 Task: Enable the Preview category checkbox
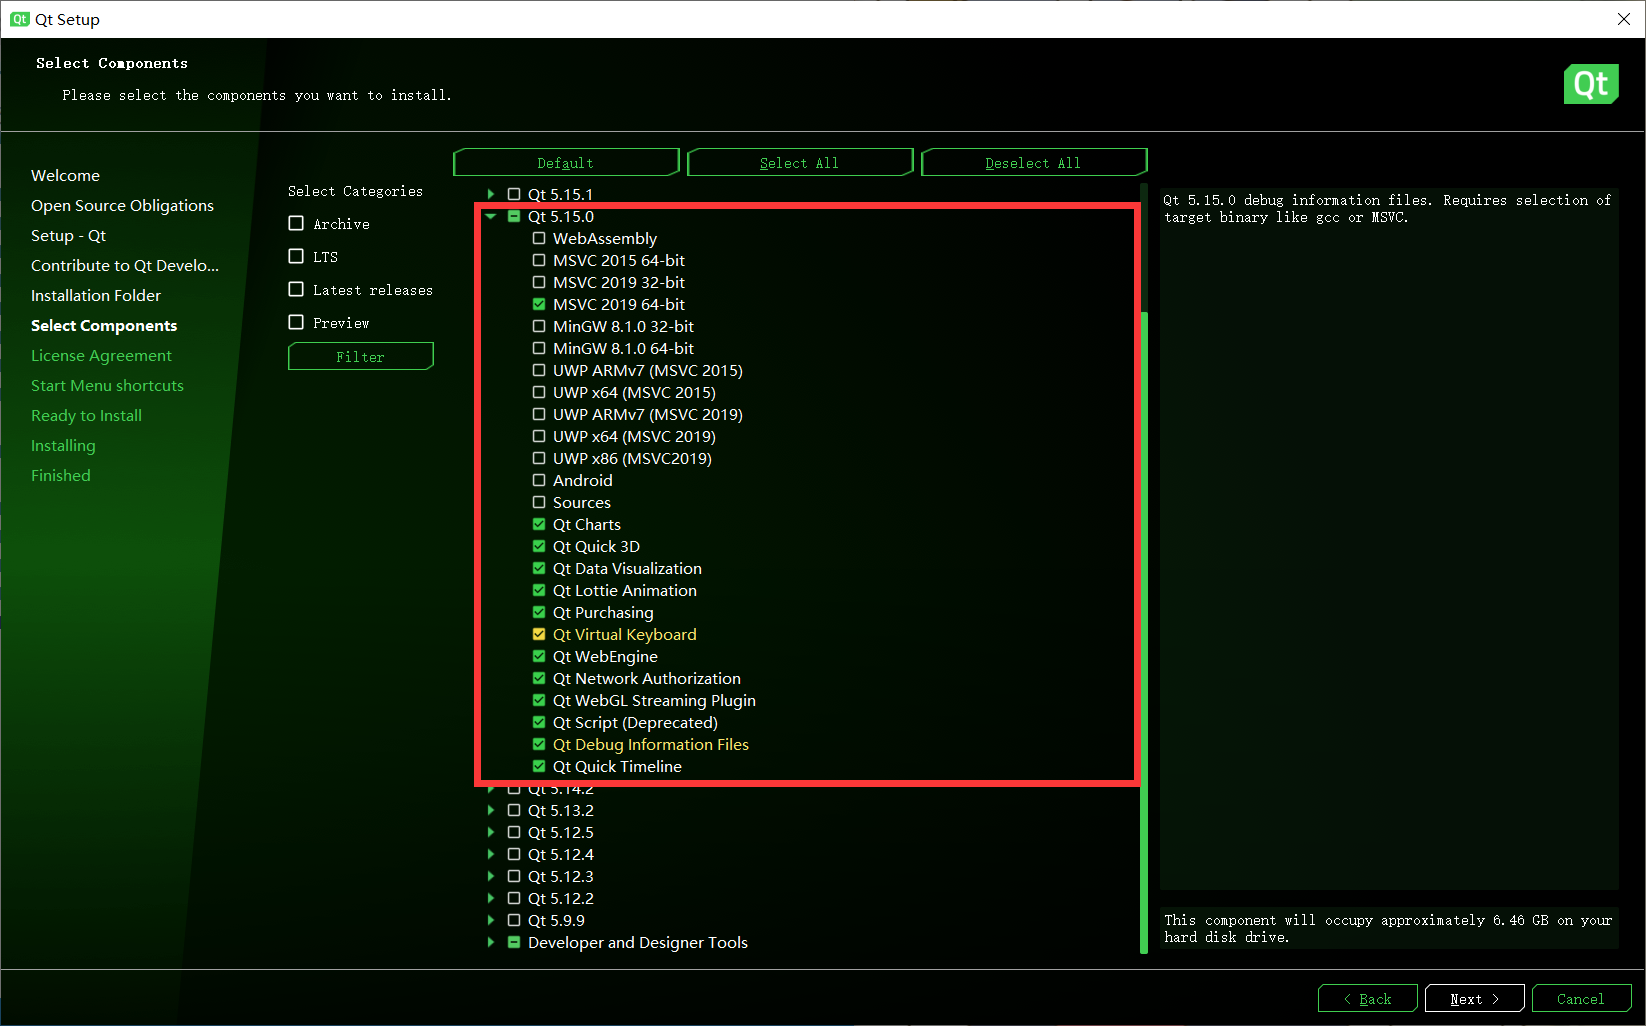point(296,322)
